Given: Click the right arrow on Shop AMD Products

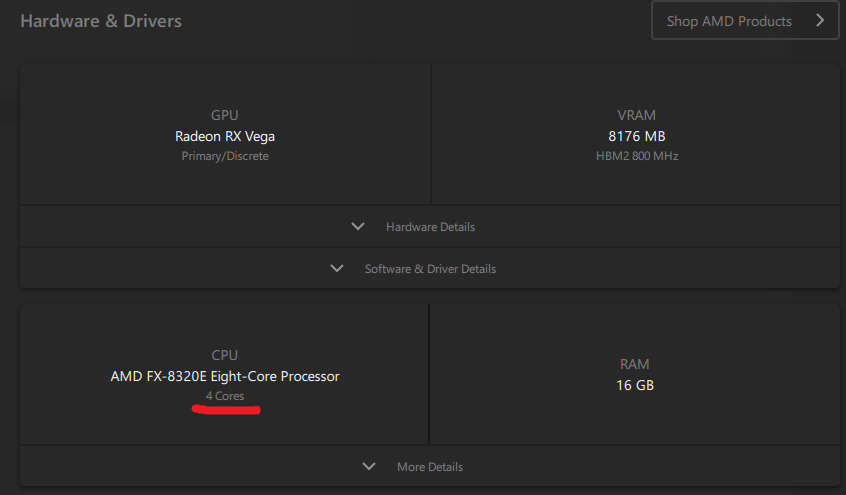Looking at the screenshot, I should click(x=820, y=20).
